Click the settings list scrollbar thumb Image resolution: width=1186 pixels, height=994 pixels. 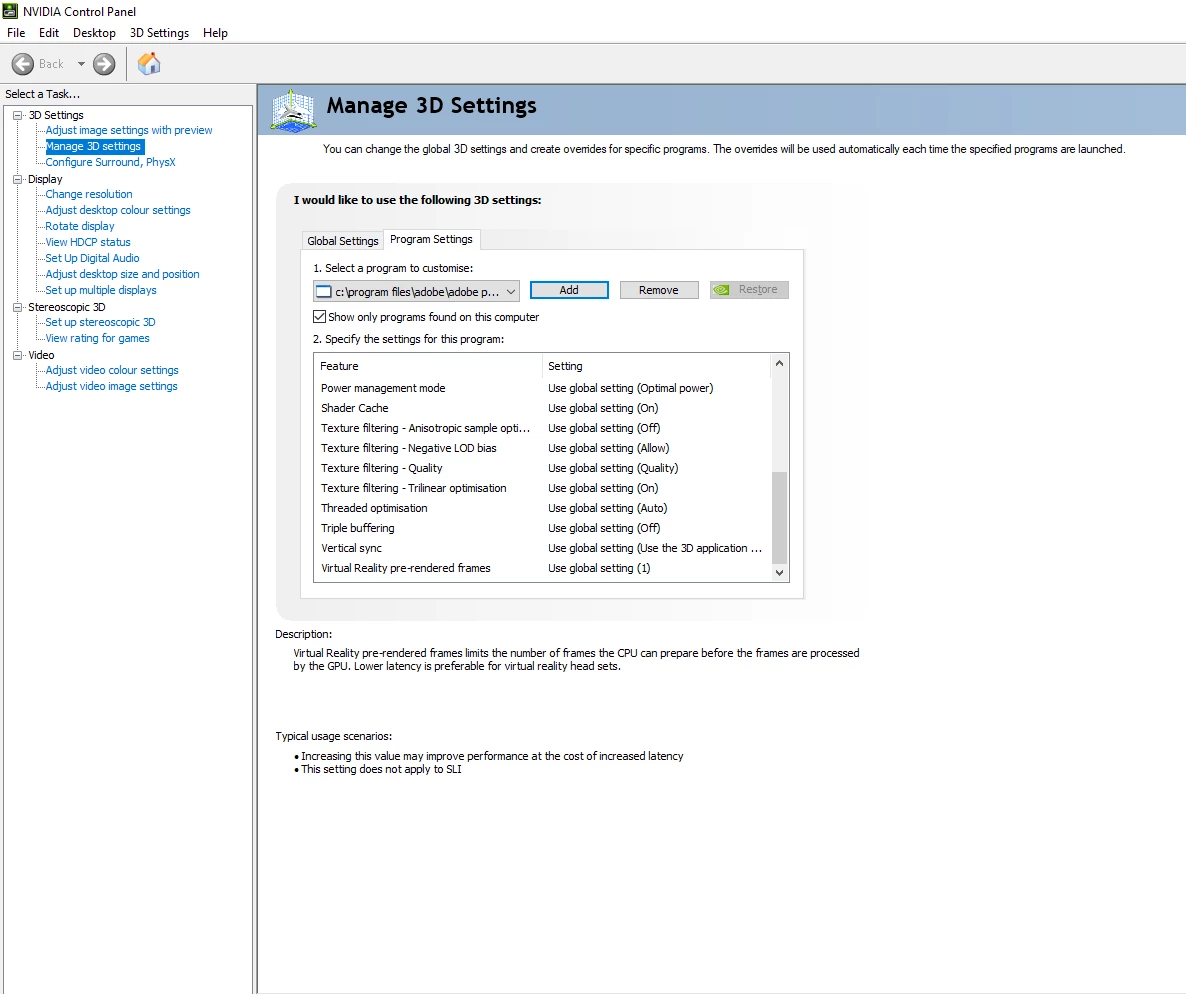coord(780,517)
